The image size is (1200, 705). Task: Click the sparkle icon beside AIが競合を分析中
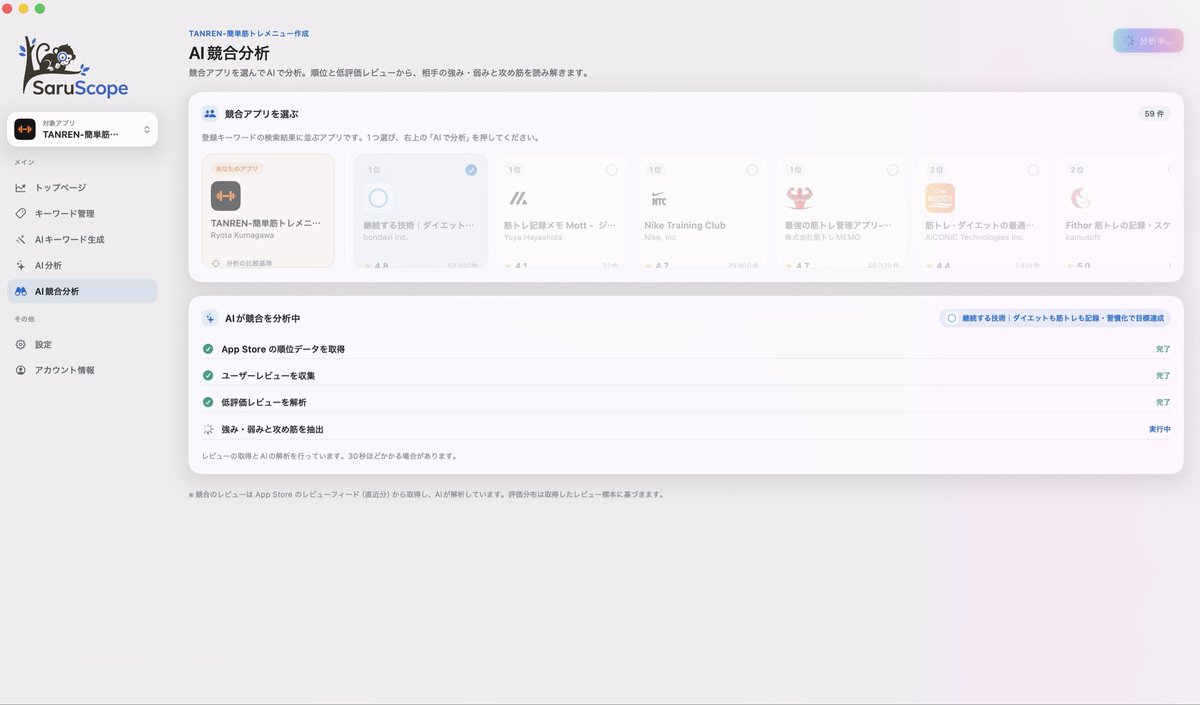click(x=210, y=318)
